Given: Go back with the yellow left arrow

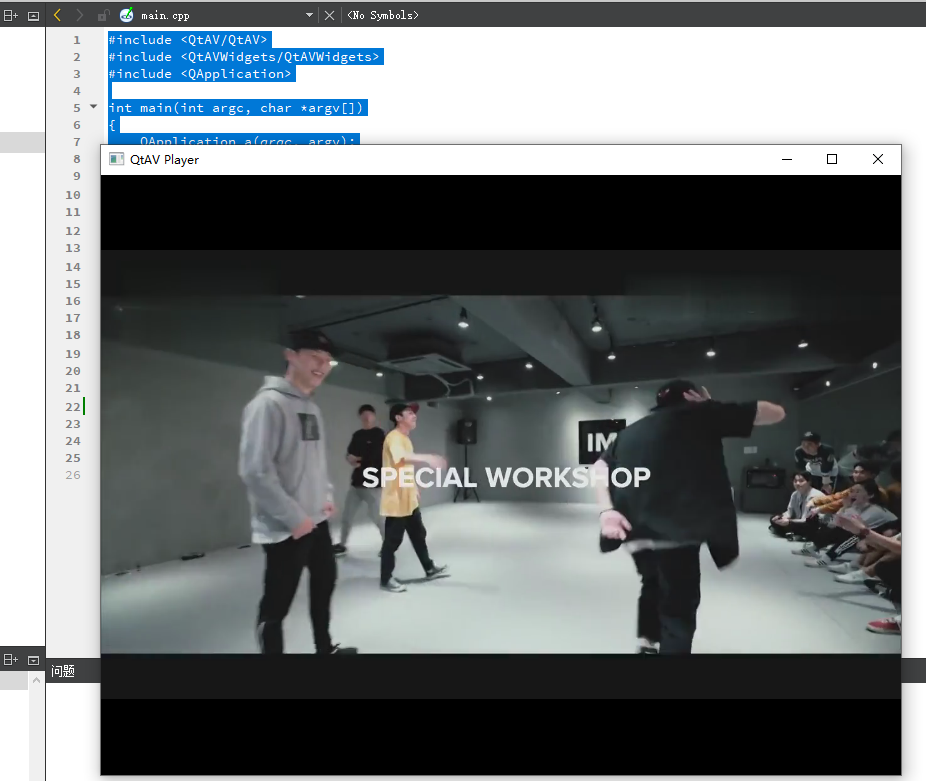Looking at the screenshot, I should (x=57, y=15).
